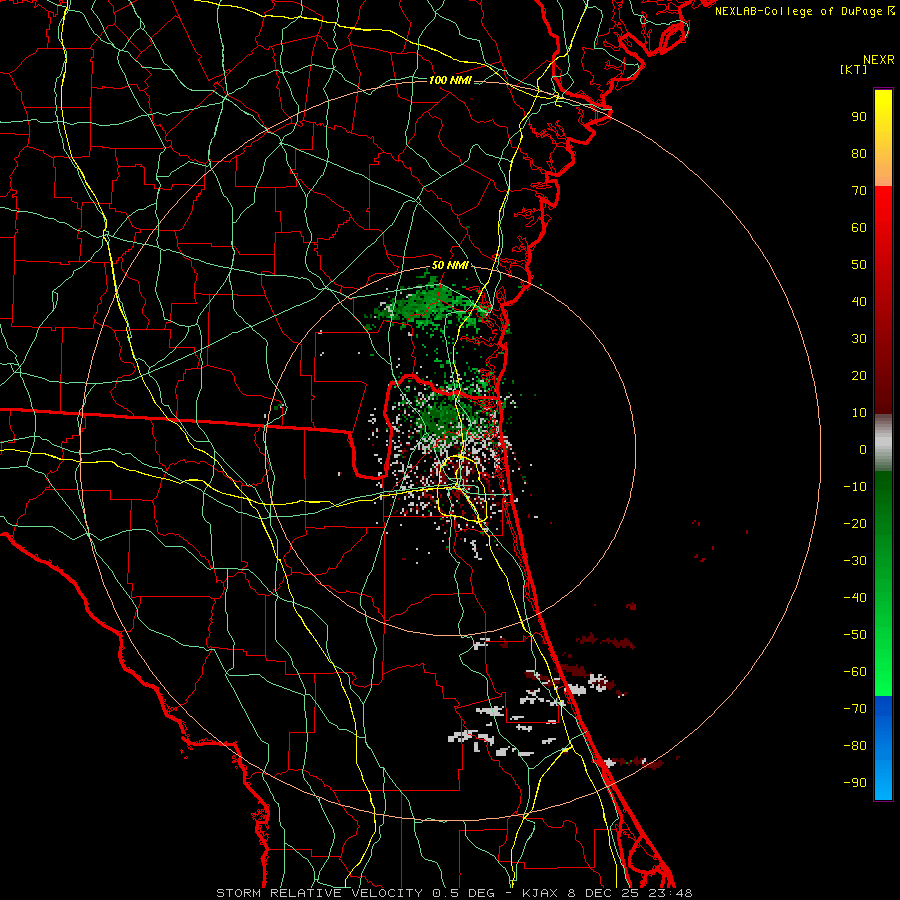Click the [KT] units label

[x=854, y=69]
